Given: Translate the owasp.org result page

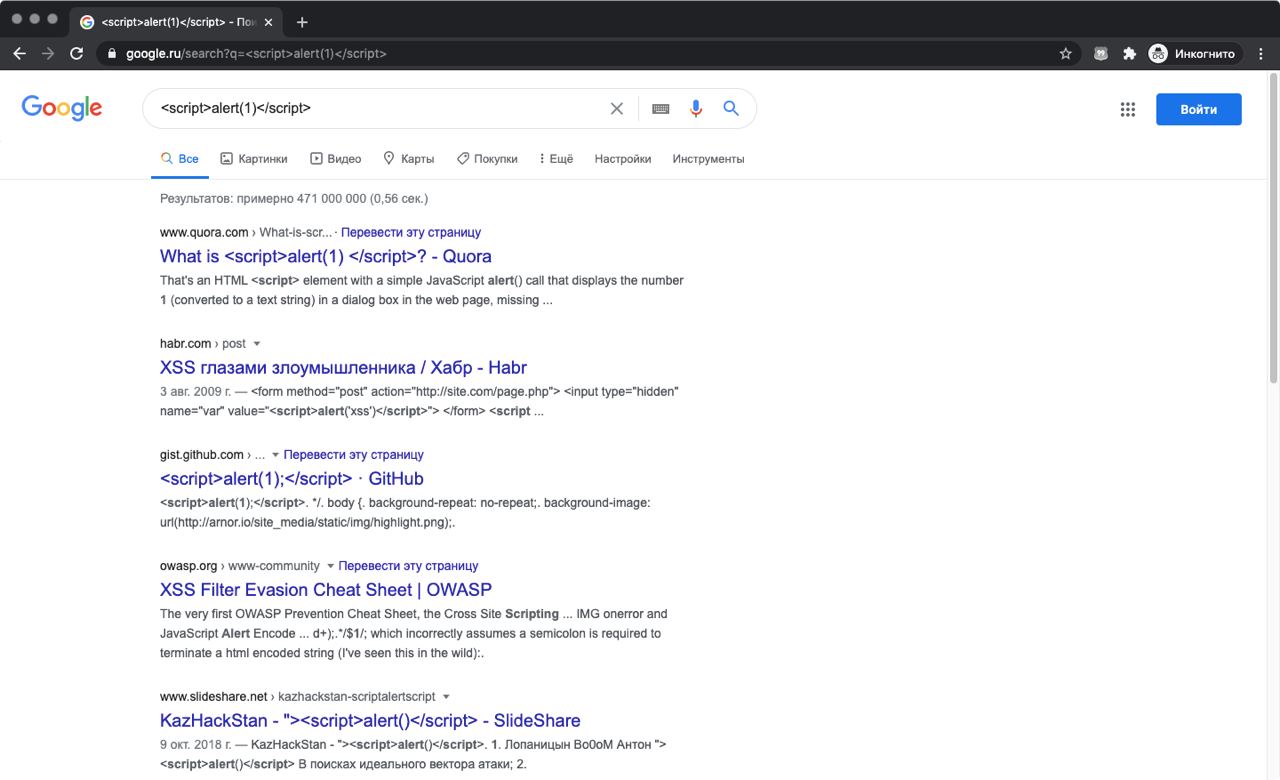Looking at the screenshot, I should pyautogui.click(x=409, y=565).
